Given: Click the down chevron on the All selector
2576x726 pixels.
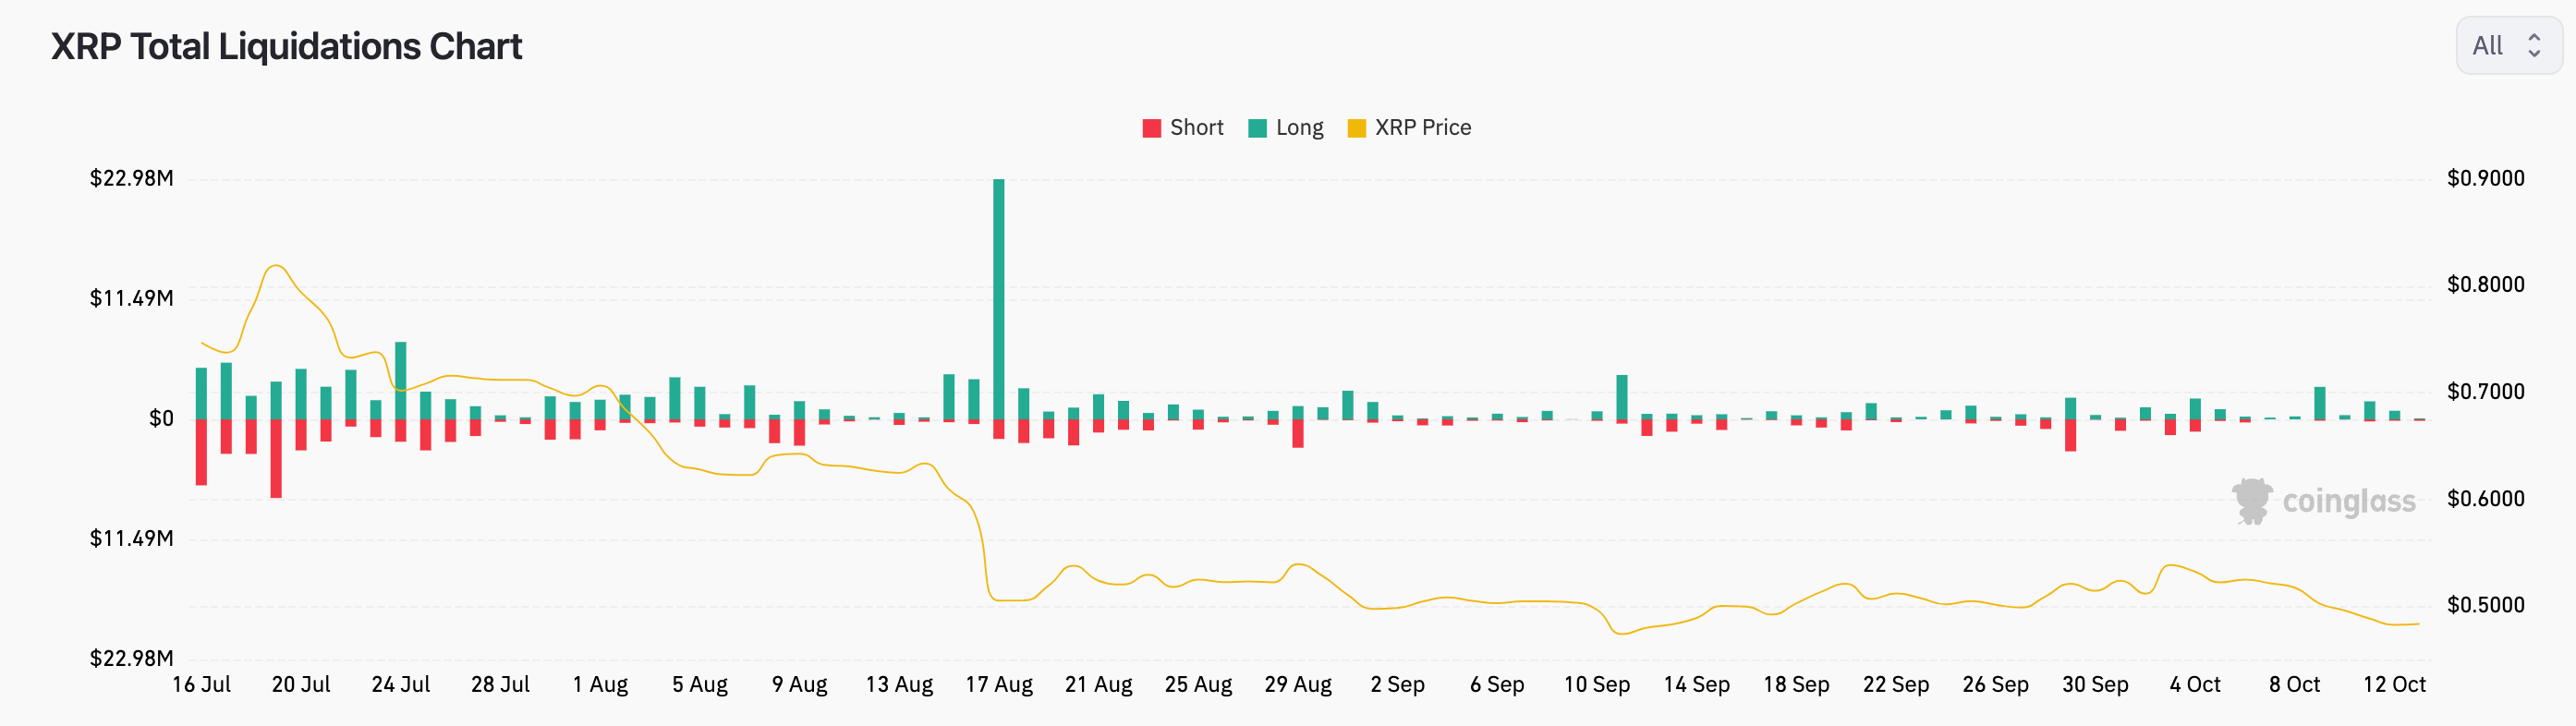Looking at the screenshot, I should point(2536,52).
